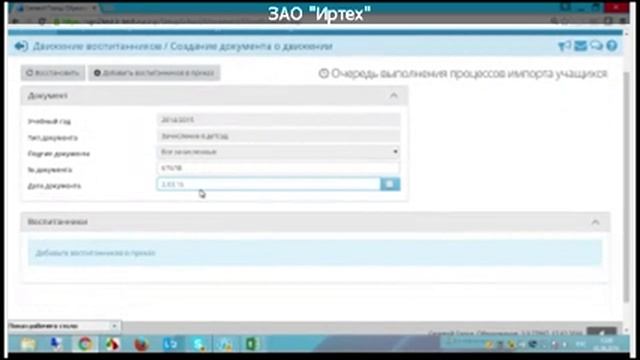Open File Explorer from the taskbar
The width and height of the screenshot is (640, 360).
pos(28,344)
